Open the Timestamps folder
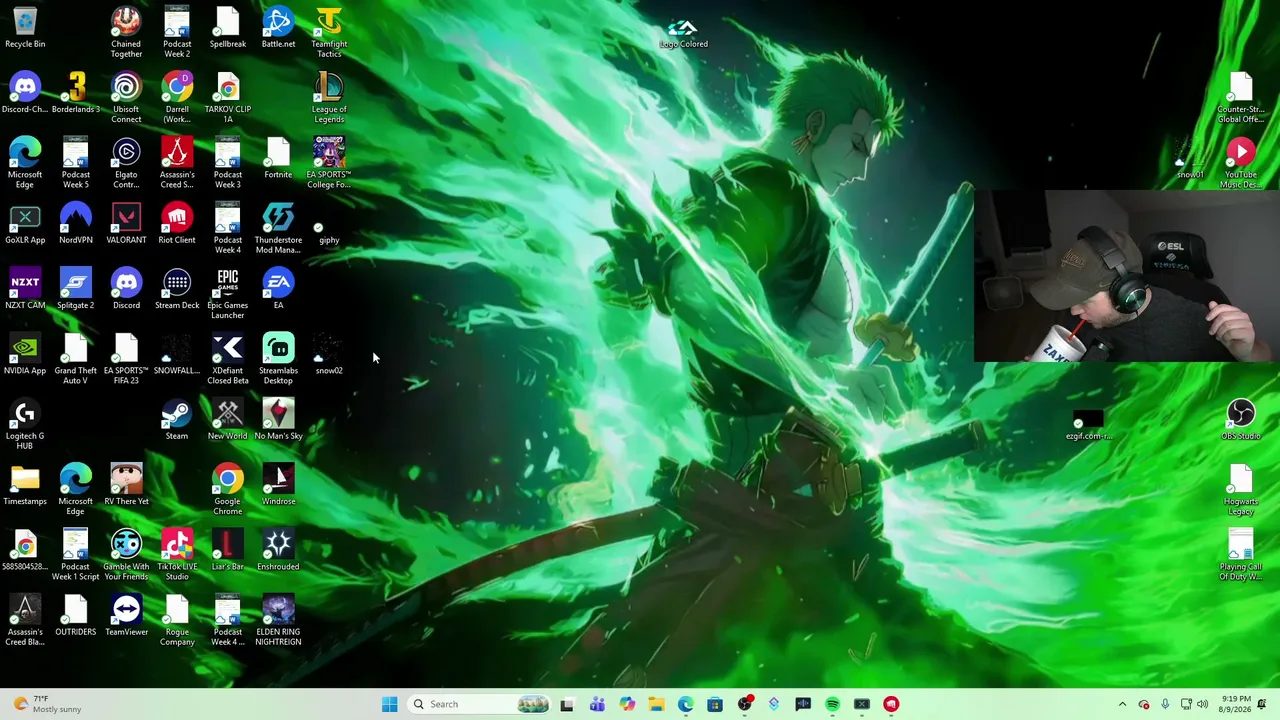 click(25, 485)
